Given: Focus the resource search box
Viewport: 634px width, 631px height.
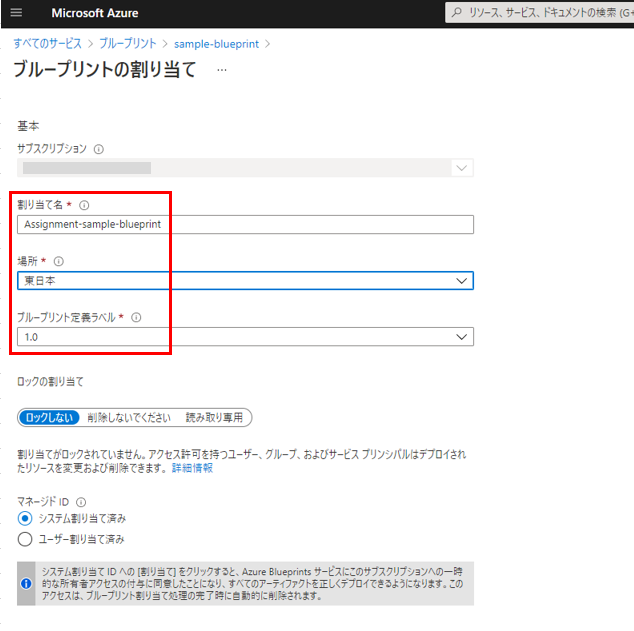Looking at the screenshot, I should click(539, 13).
